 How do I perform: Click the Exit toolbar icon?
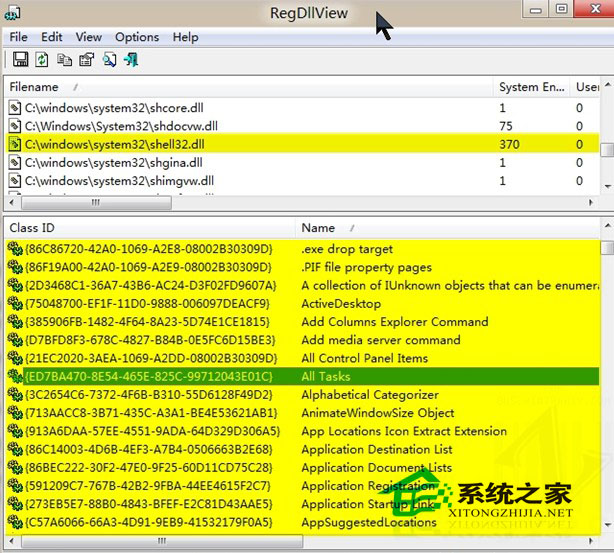[x=131, y=60]
